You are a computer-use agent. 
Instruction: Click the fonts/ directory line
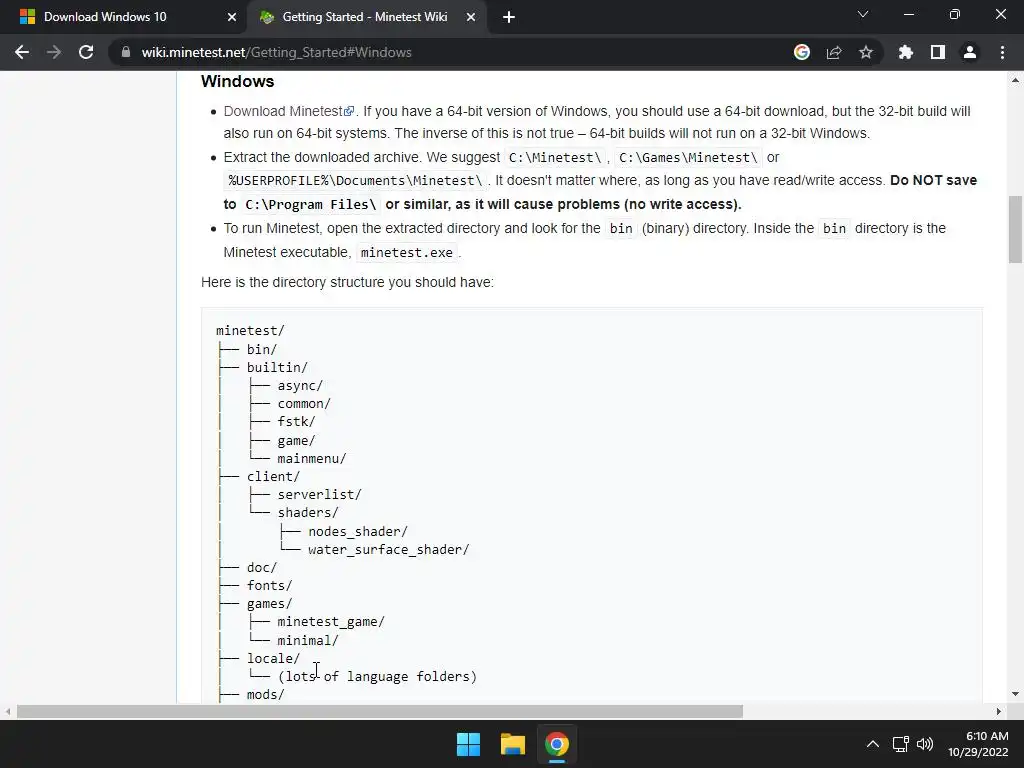pos(269,586)
